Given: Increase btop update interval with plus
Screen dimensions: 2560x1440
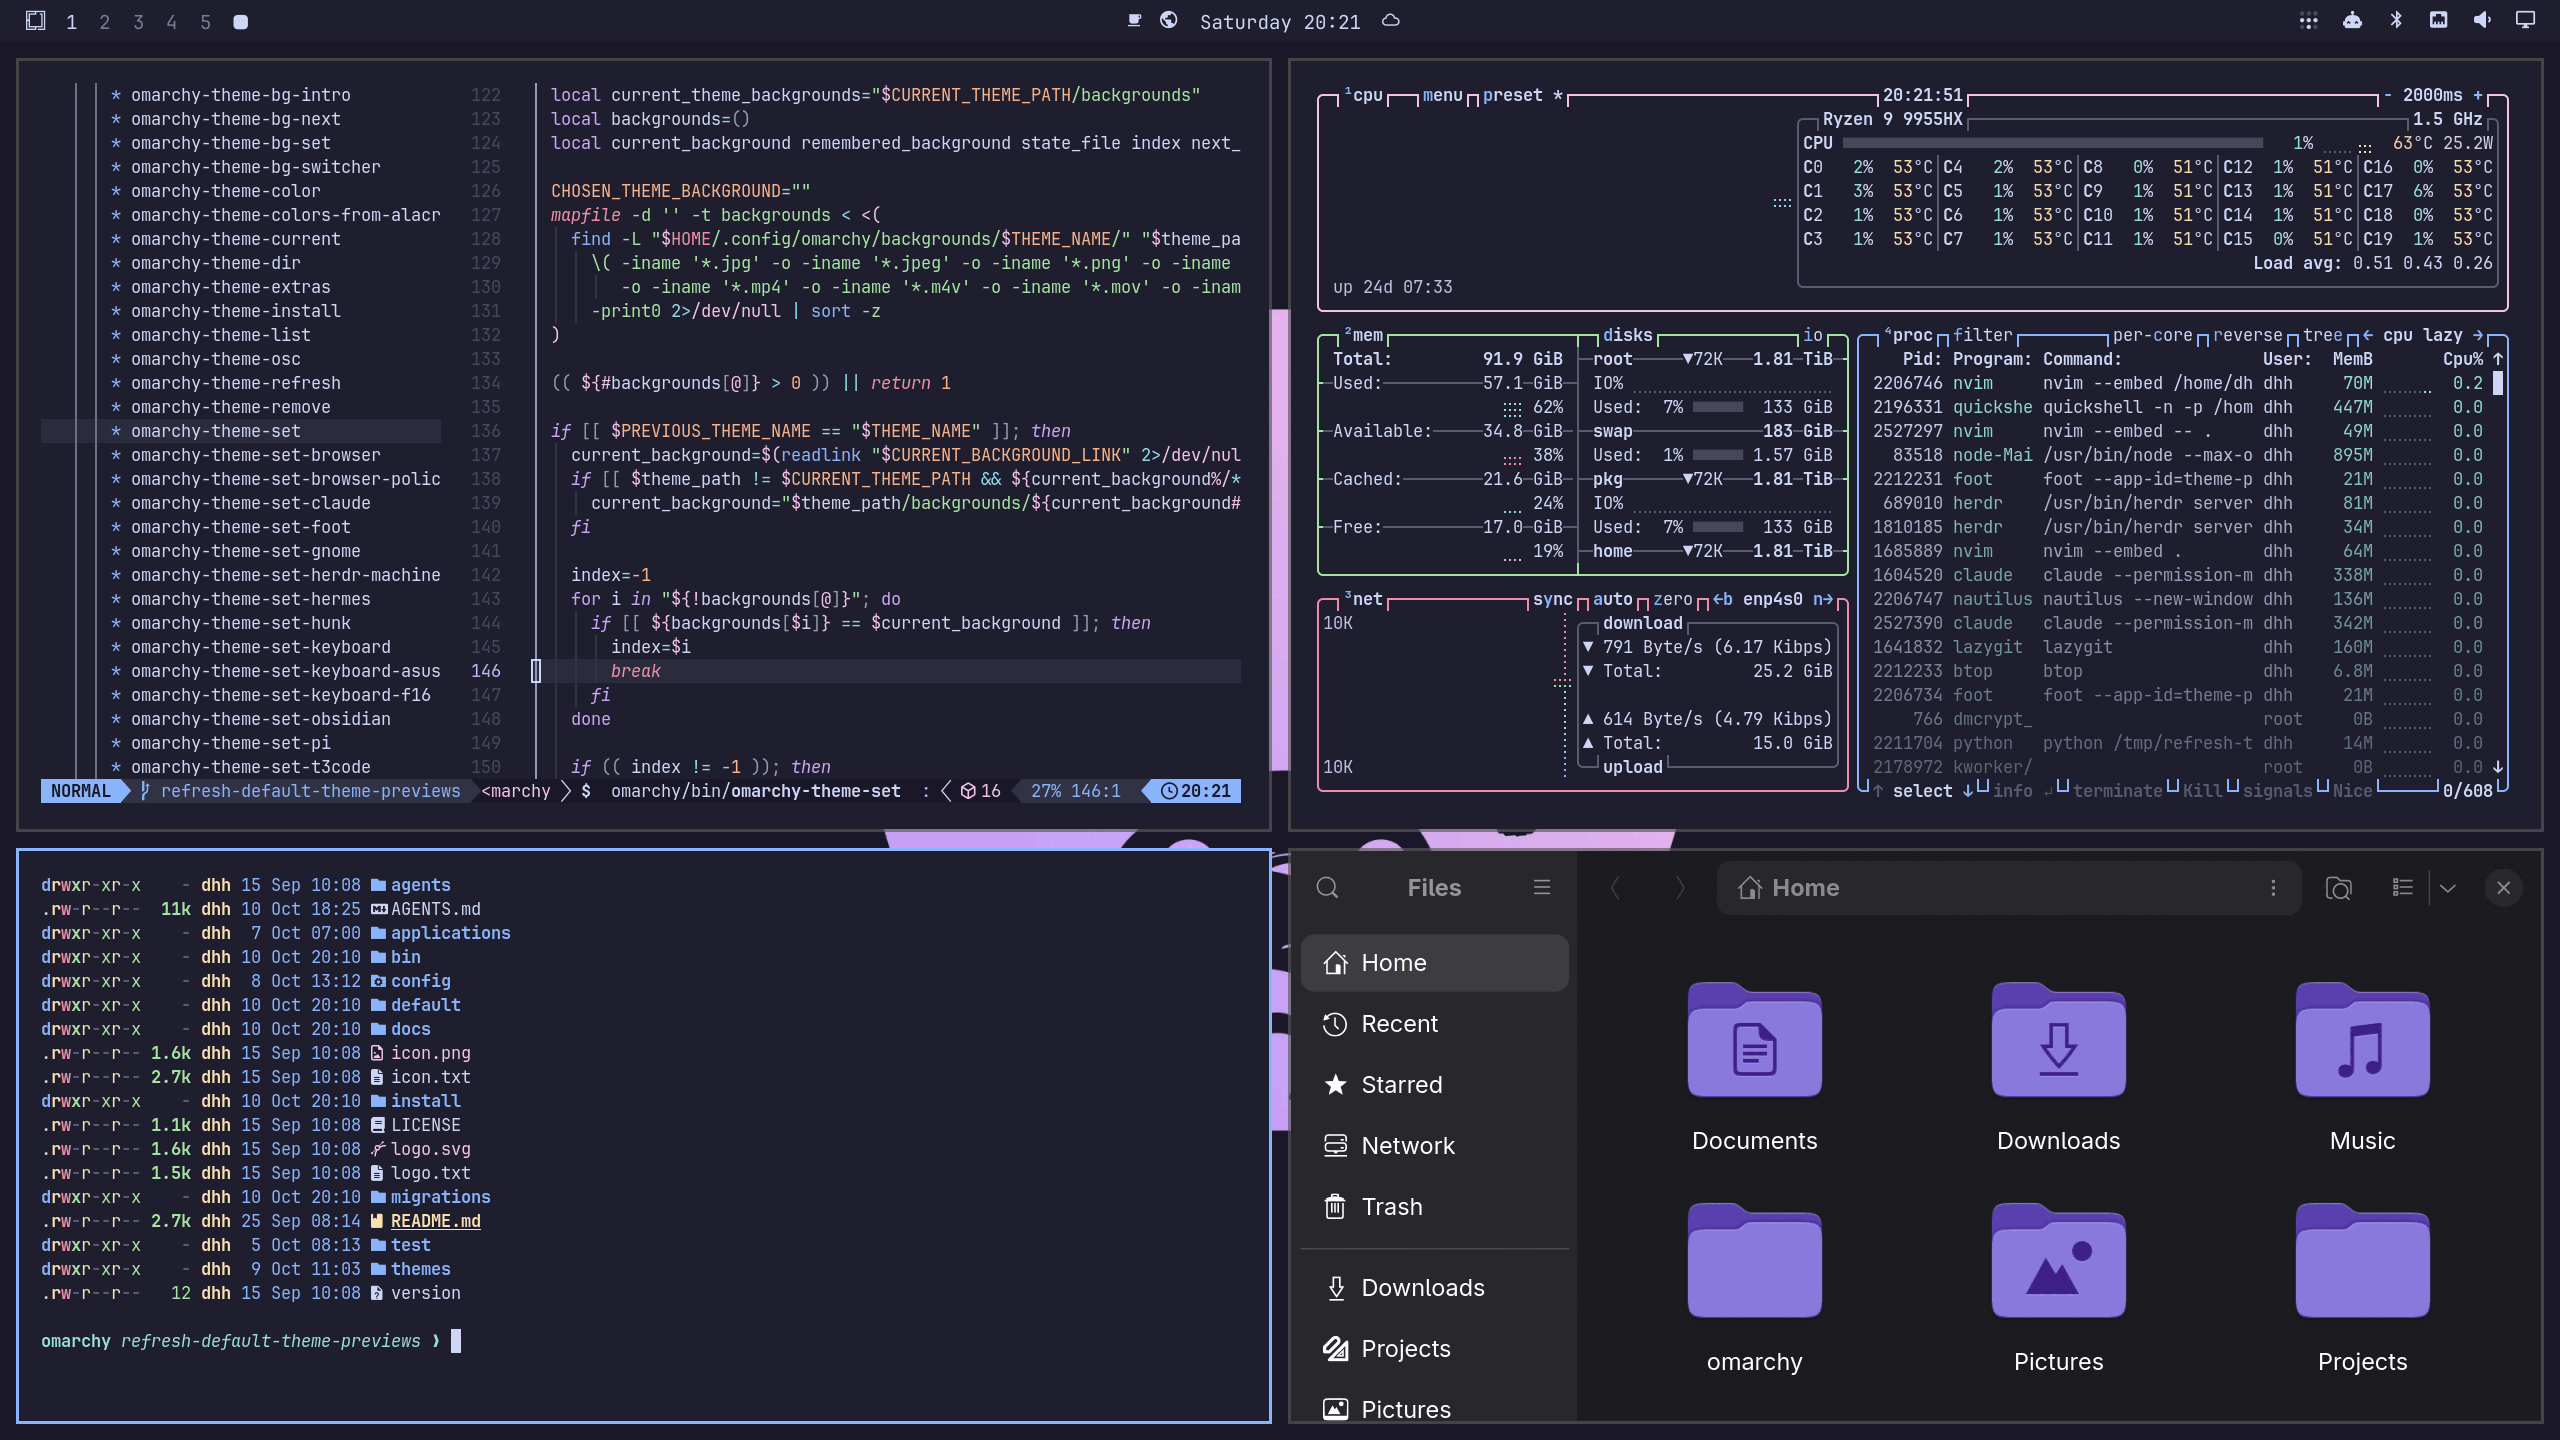Looking at the screenshot, I should tap(2478, 95).
